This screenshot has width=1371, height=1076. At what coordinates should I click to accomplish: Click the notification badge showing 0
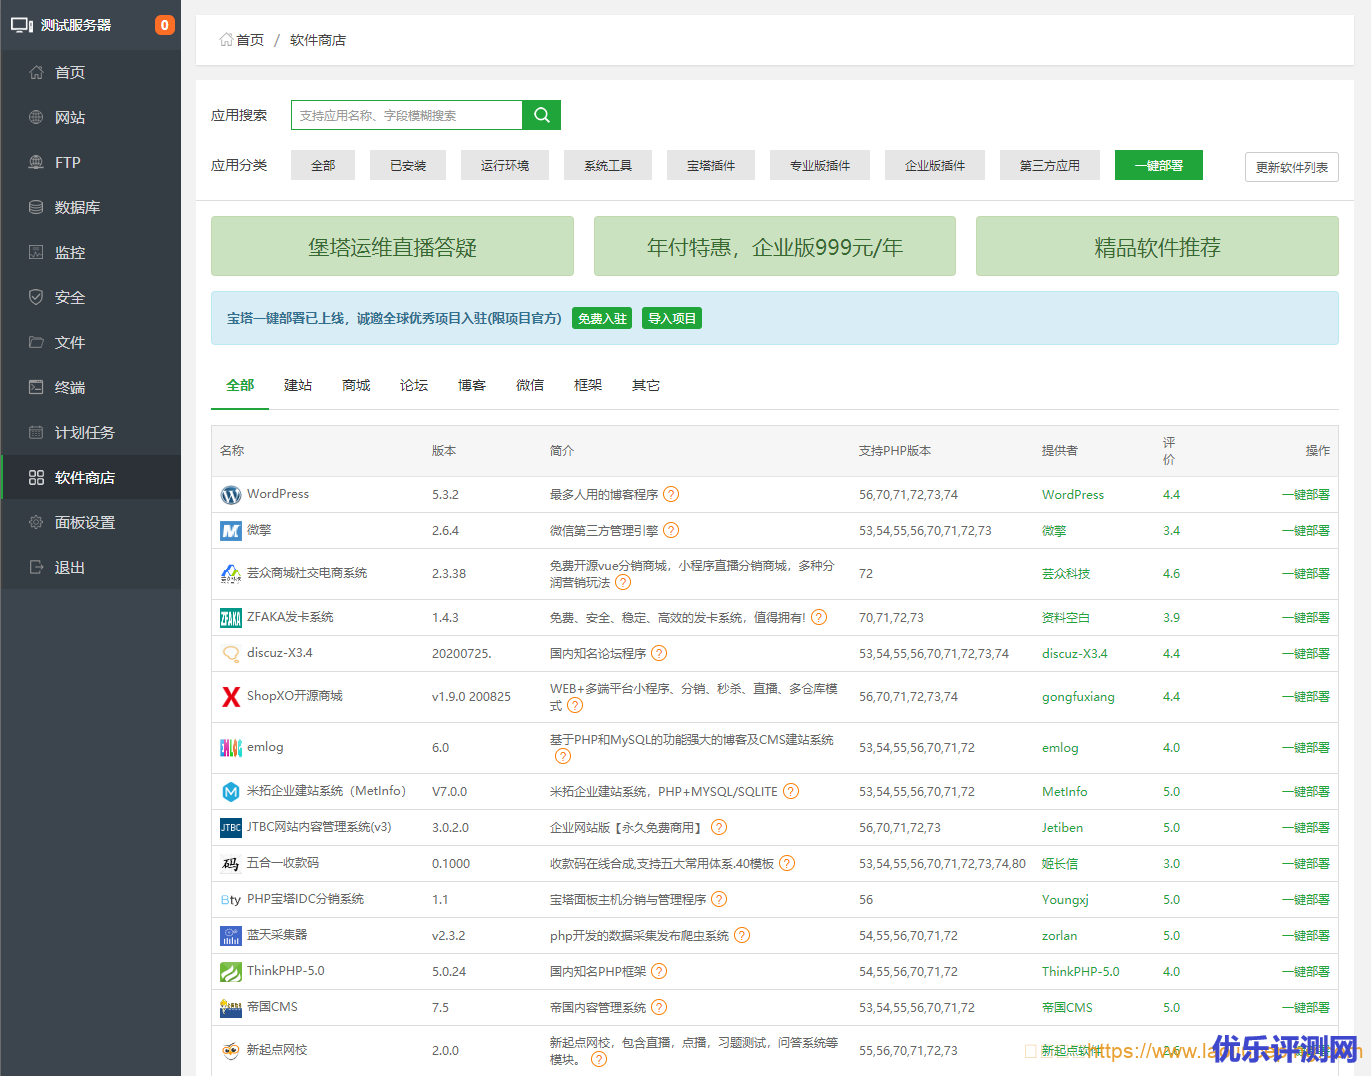[165, 25]
